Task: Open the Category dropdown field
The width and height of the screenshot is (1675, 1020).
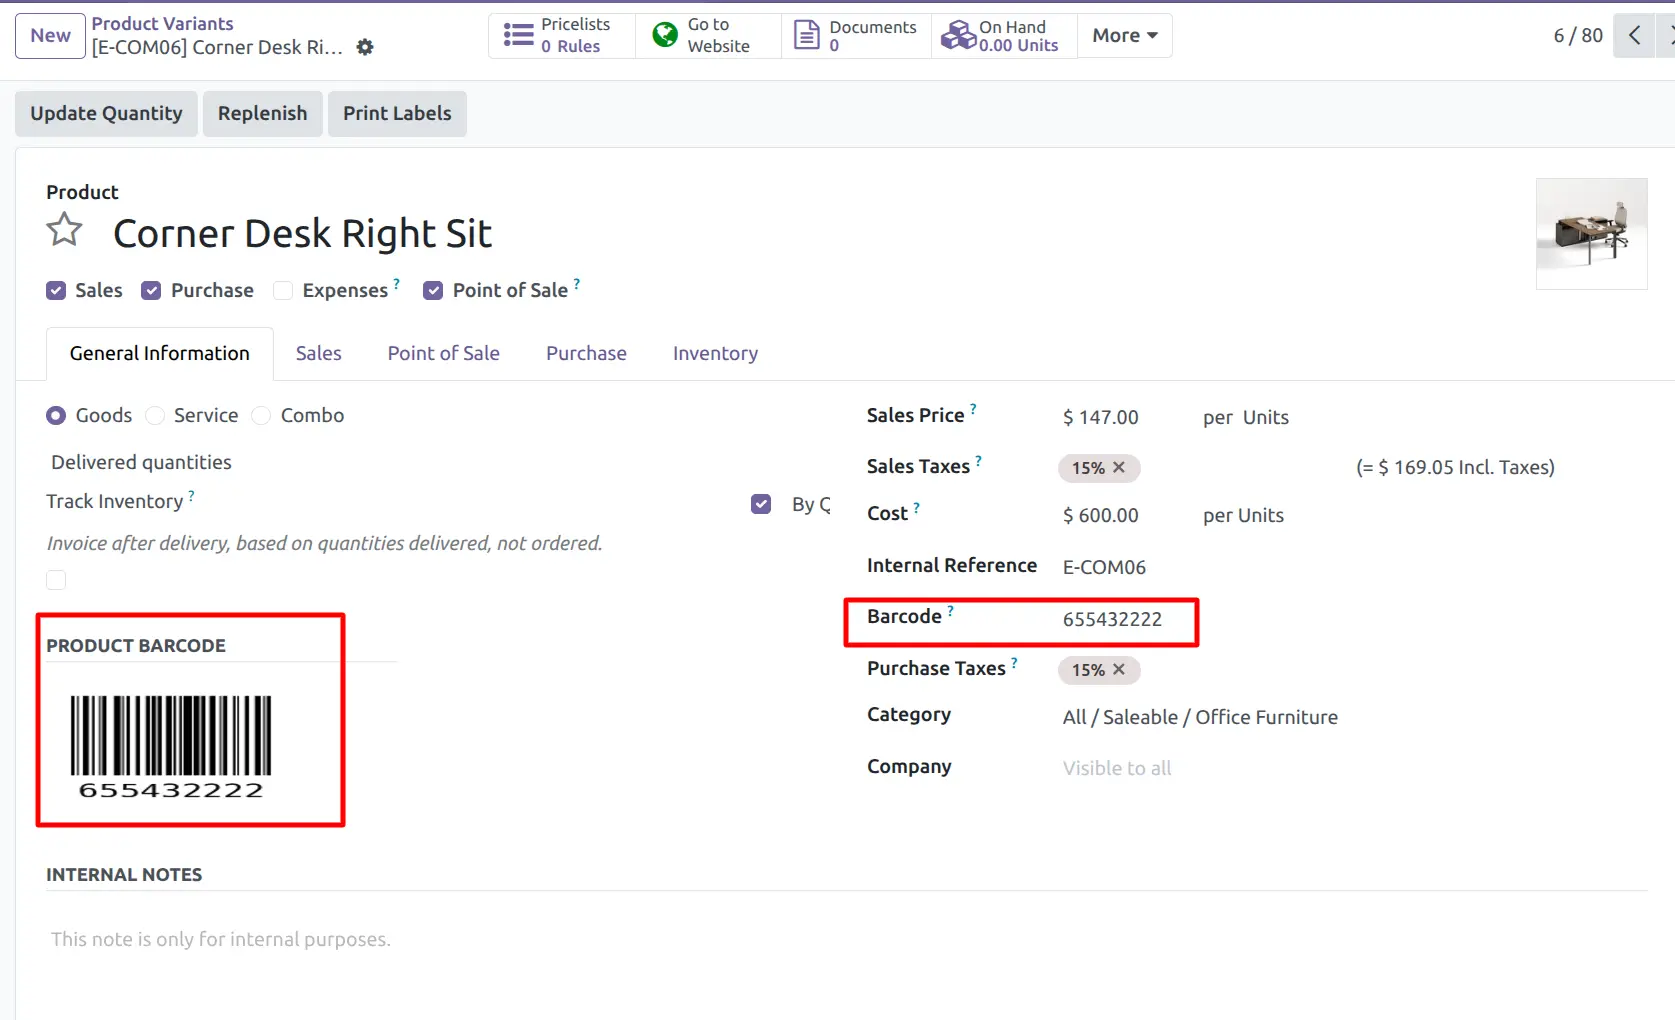Action: click(1200, 717)
